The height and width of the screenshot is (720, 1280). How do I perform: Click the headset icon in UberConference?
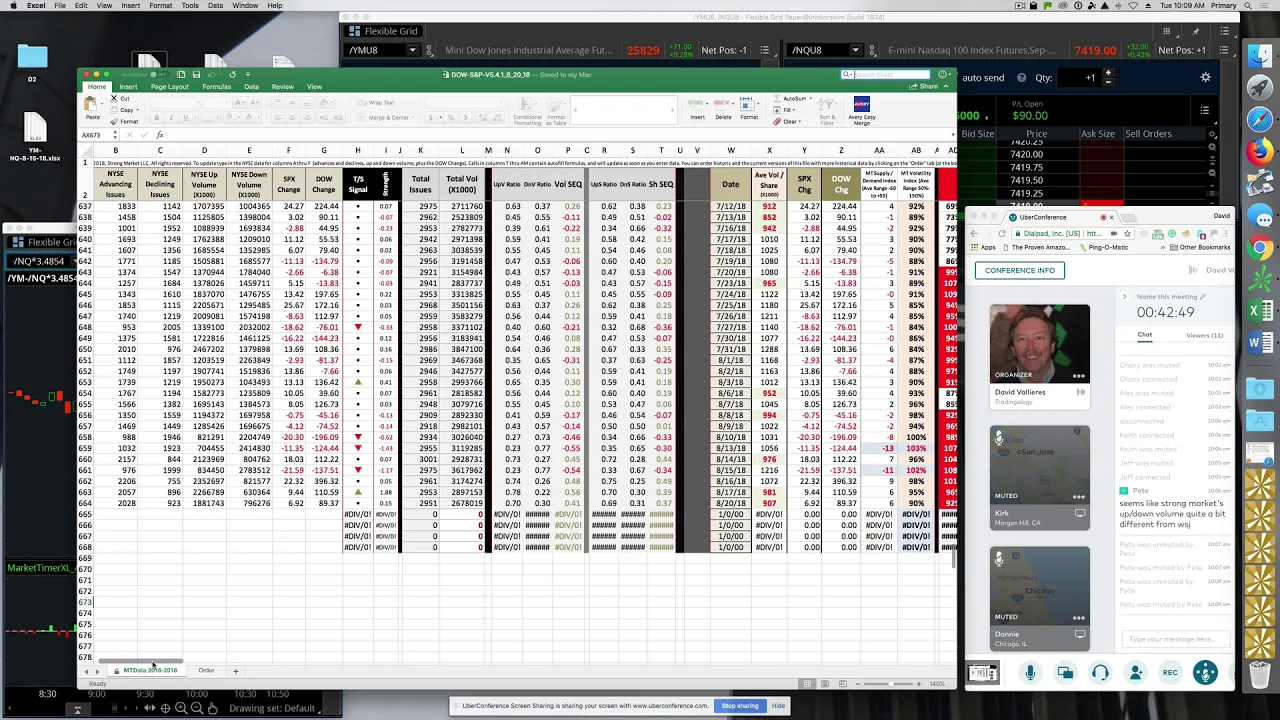pyautogui.click(x=1100, y=673)
